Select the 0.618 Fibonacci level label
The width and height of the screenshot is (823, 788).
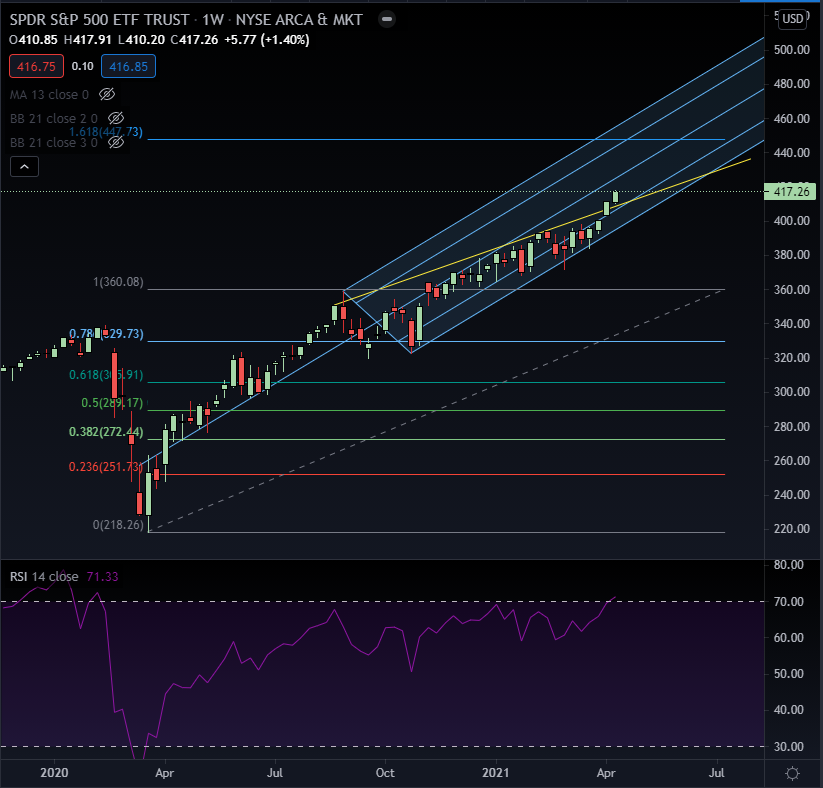coord(106,375)
